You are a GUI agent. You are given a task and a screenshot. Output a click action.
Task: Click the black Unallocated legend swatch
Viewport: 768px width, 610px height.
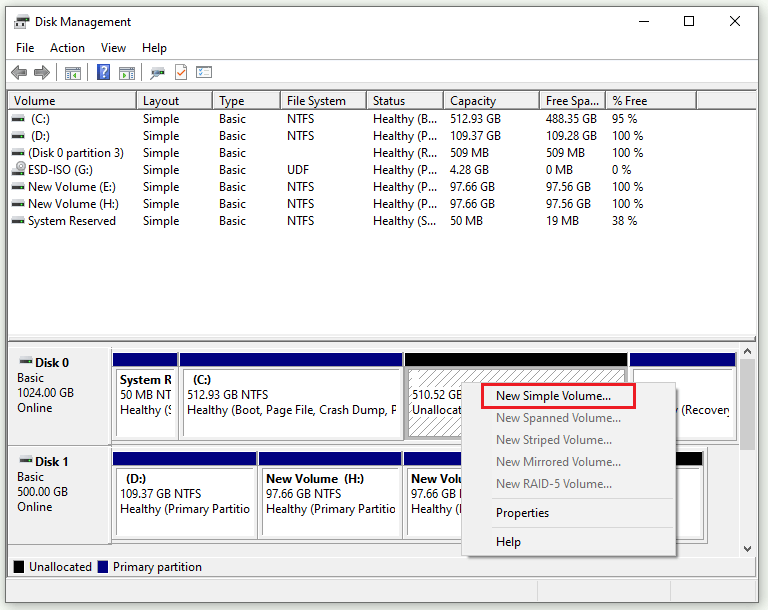19,567
